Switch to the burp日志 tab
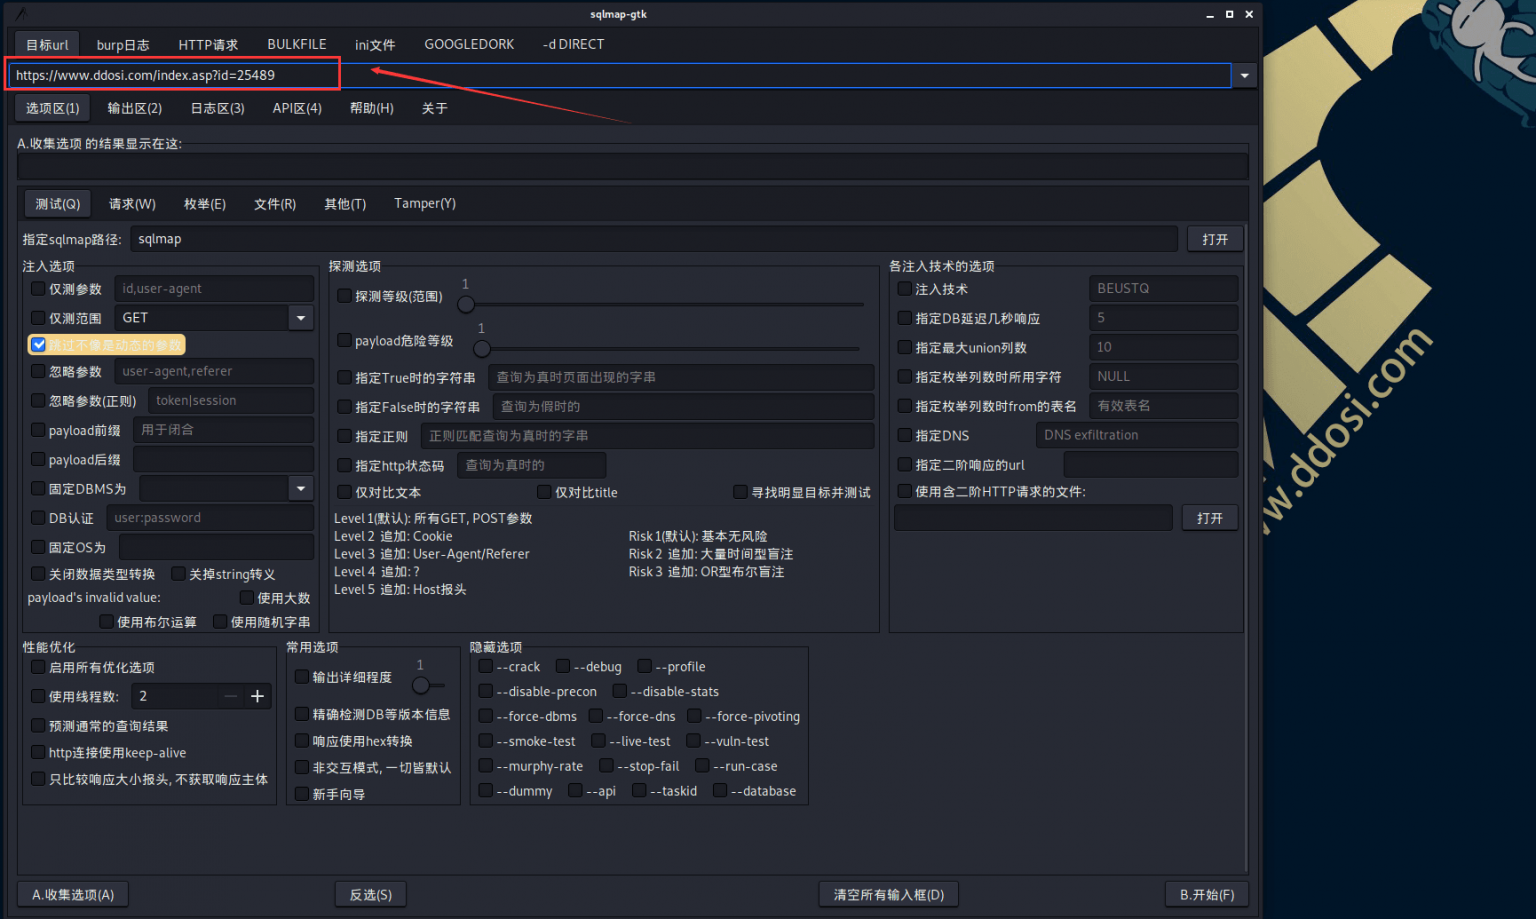 [123, 45]
